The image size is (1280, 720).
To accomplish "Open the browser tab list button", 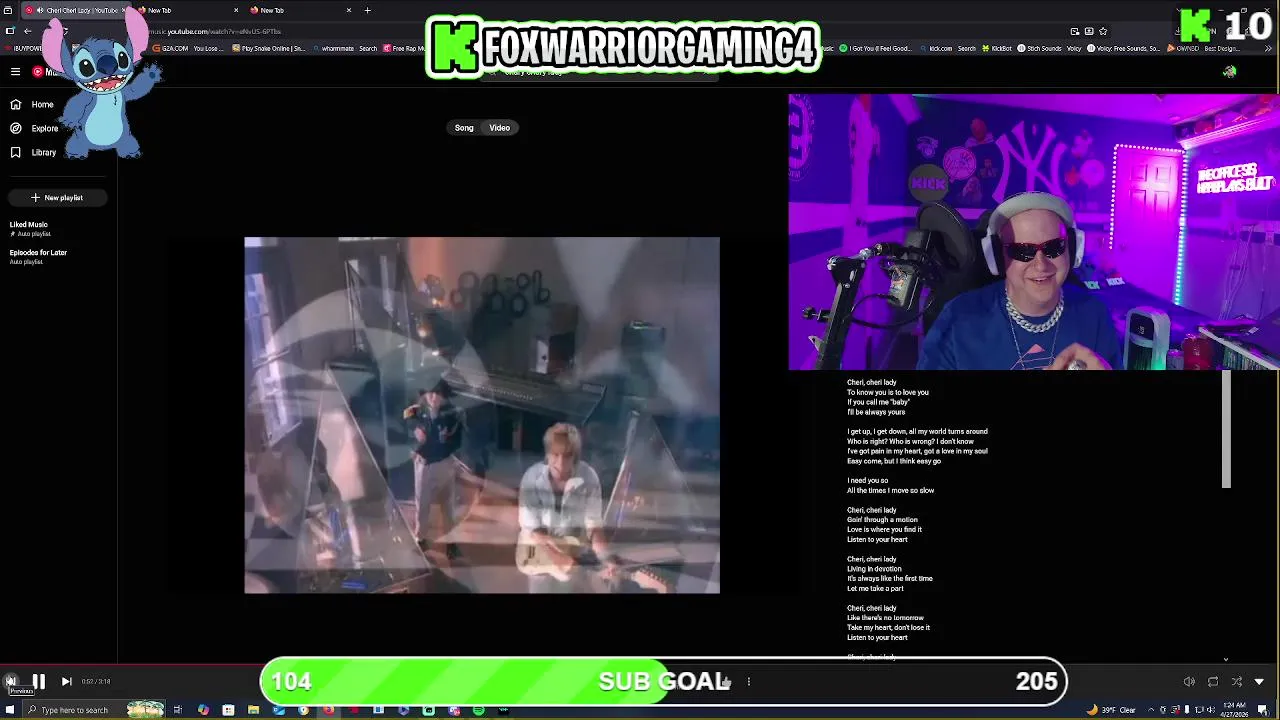I will [x=8, y=10].
